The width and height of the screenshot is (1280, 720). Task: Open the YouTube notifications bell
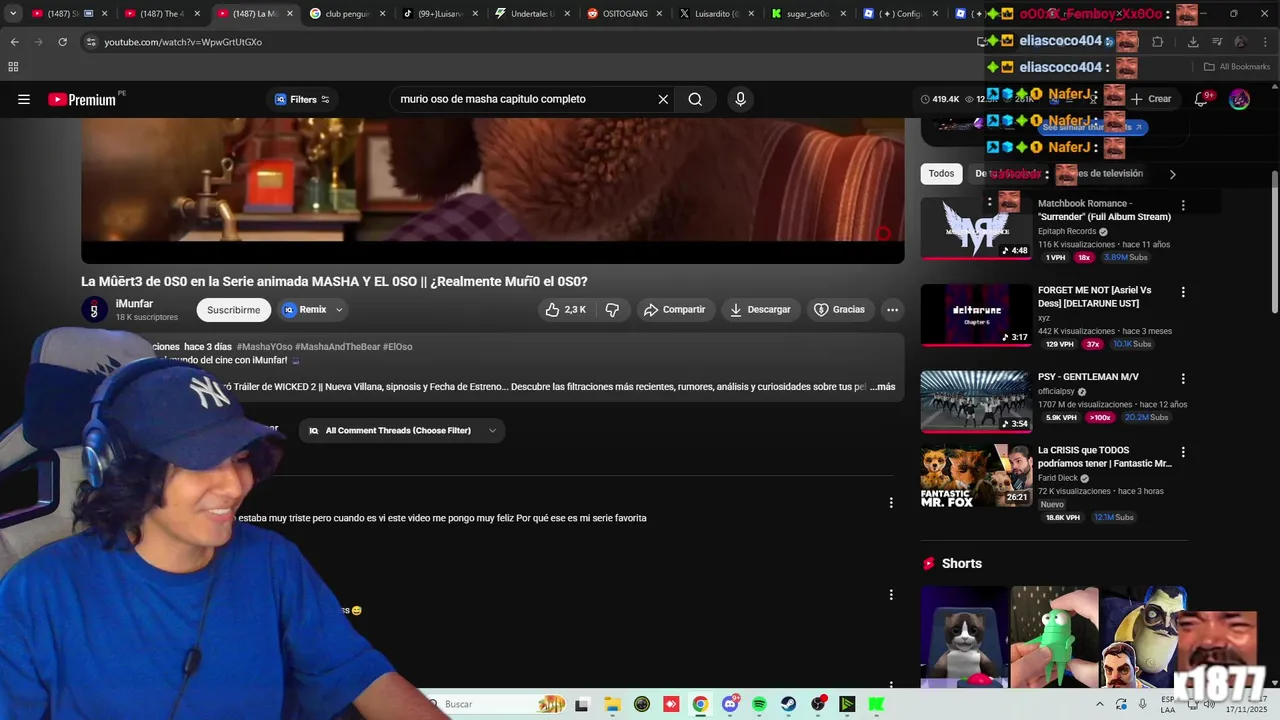1201,99
